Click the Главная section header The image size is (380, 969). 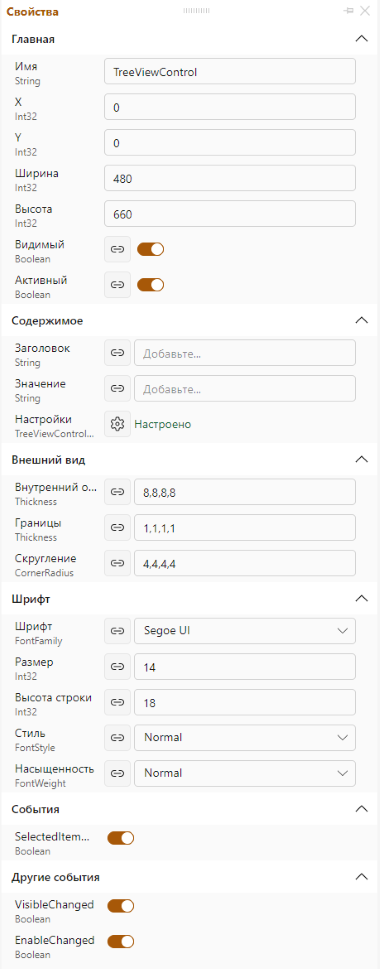[190, 39]
